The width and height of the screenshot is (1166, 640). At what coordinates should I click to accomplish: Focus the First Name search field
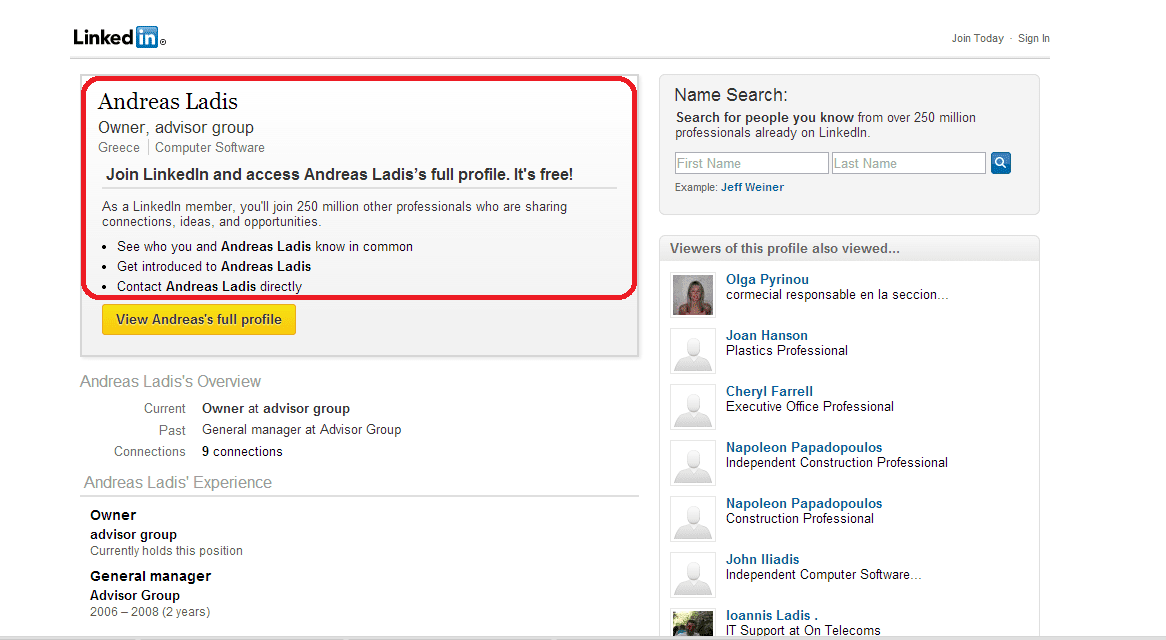(x=751, y=163)
